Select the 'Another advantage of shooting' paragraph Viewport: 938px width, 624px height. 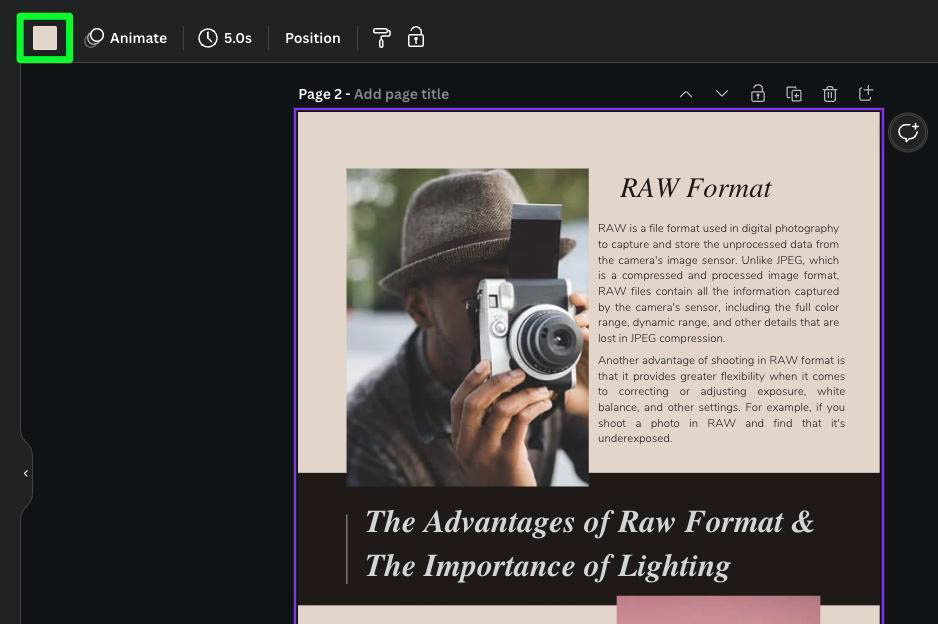pyautogui.click(x=721, y=399)
